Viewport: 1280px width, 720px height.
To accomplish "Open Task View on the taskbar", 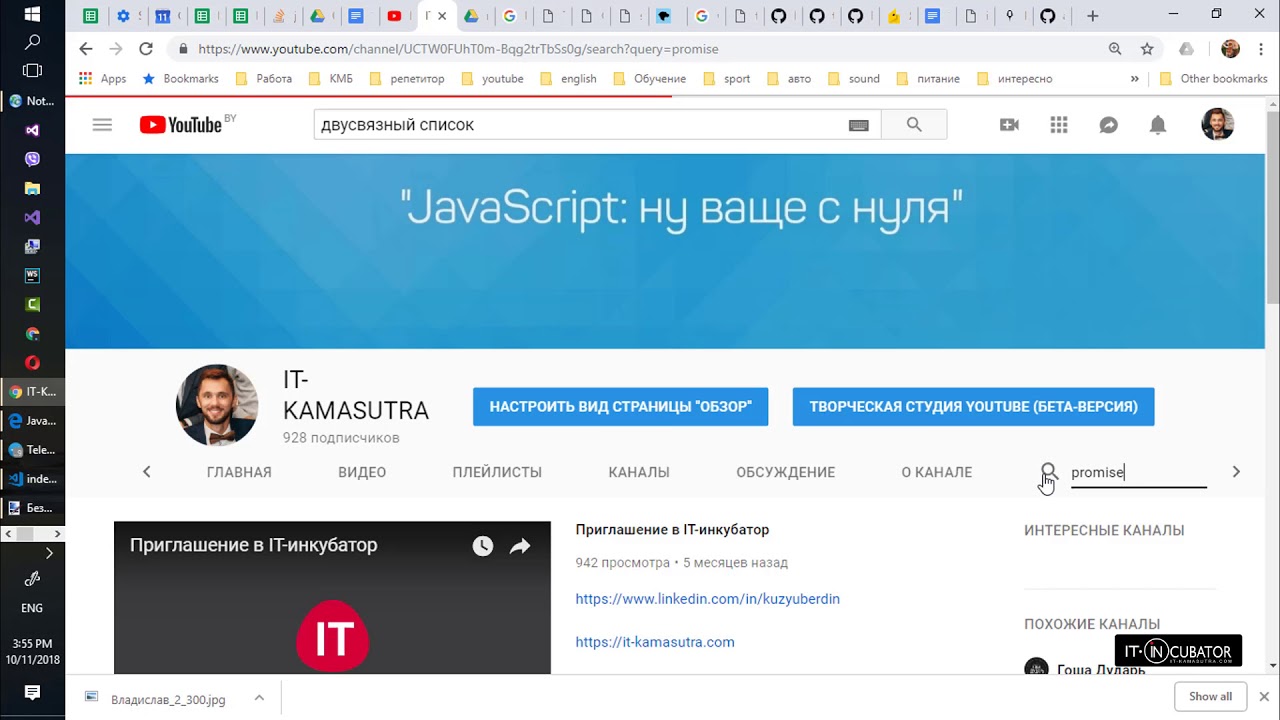I will click(32, 71).
